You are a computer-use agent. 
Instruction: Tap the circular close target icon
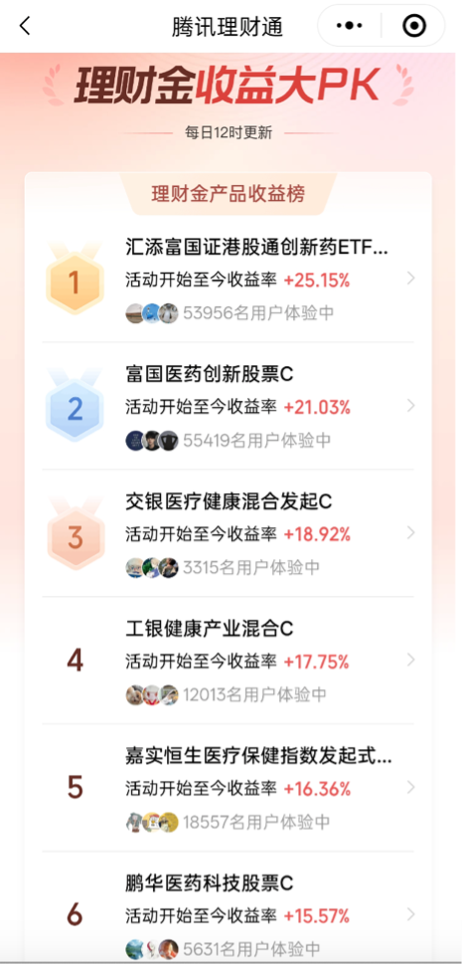414,26
